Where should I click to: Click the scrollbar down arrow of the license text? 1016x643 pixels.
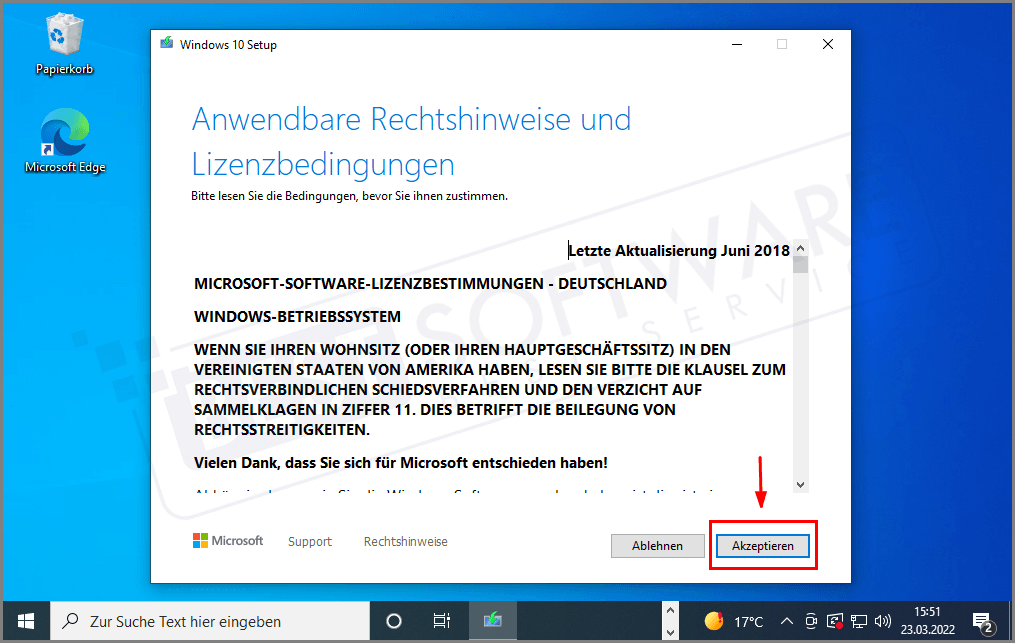(800, 484)
